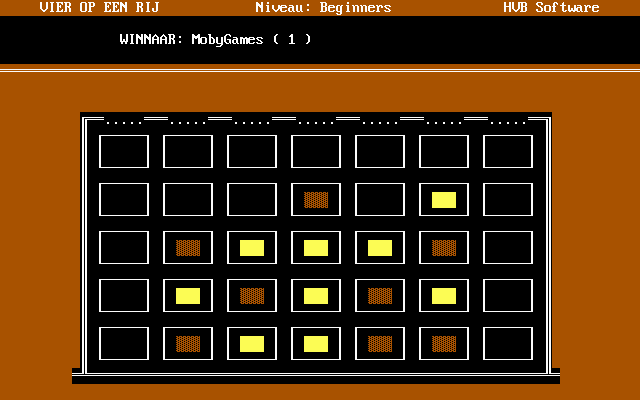Select third-row yellow piece in third column
Viewport: 640px width, 400px height.
[x=252, y=248]
